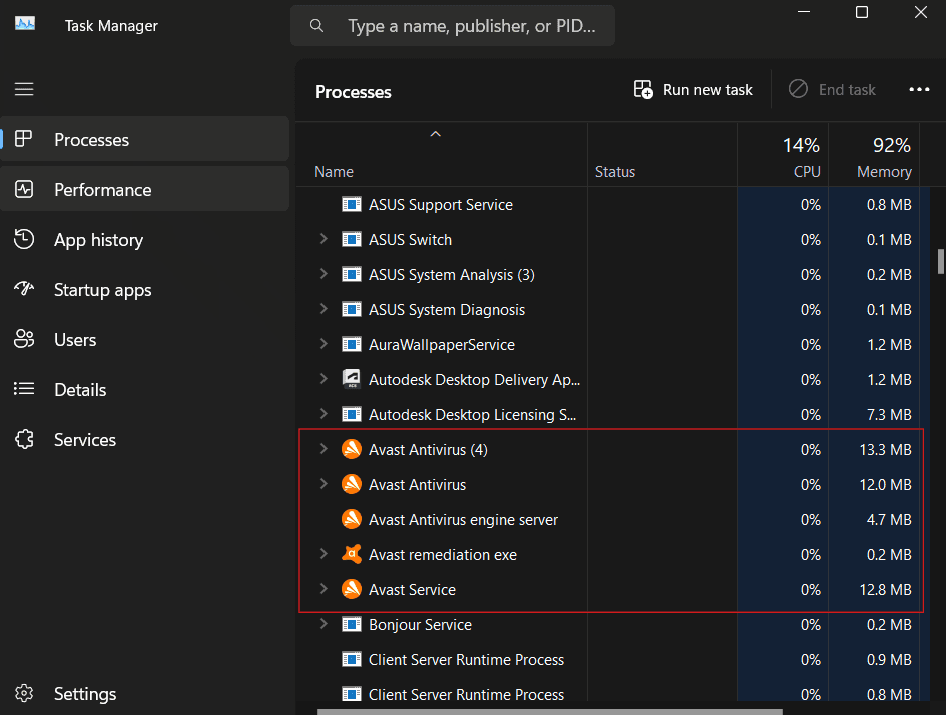Screen dimensions: 946x715
Task: Select the ASUS Support Service row text
Action: (440, 205)
